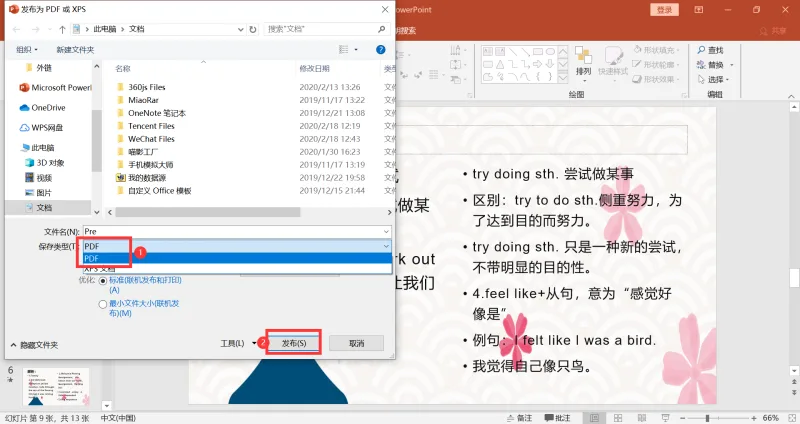Select the 手机模拟大师 folder
Viewport: 800px width, 424px height.
tap(145, 165)
